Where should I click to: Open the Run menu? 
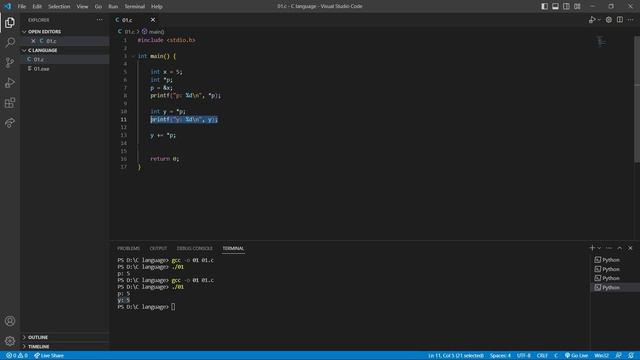click(x=113, y=6)
